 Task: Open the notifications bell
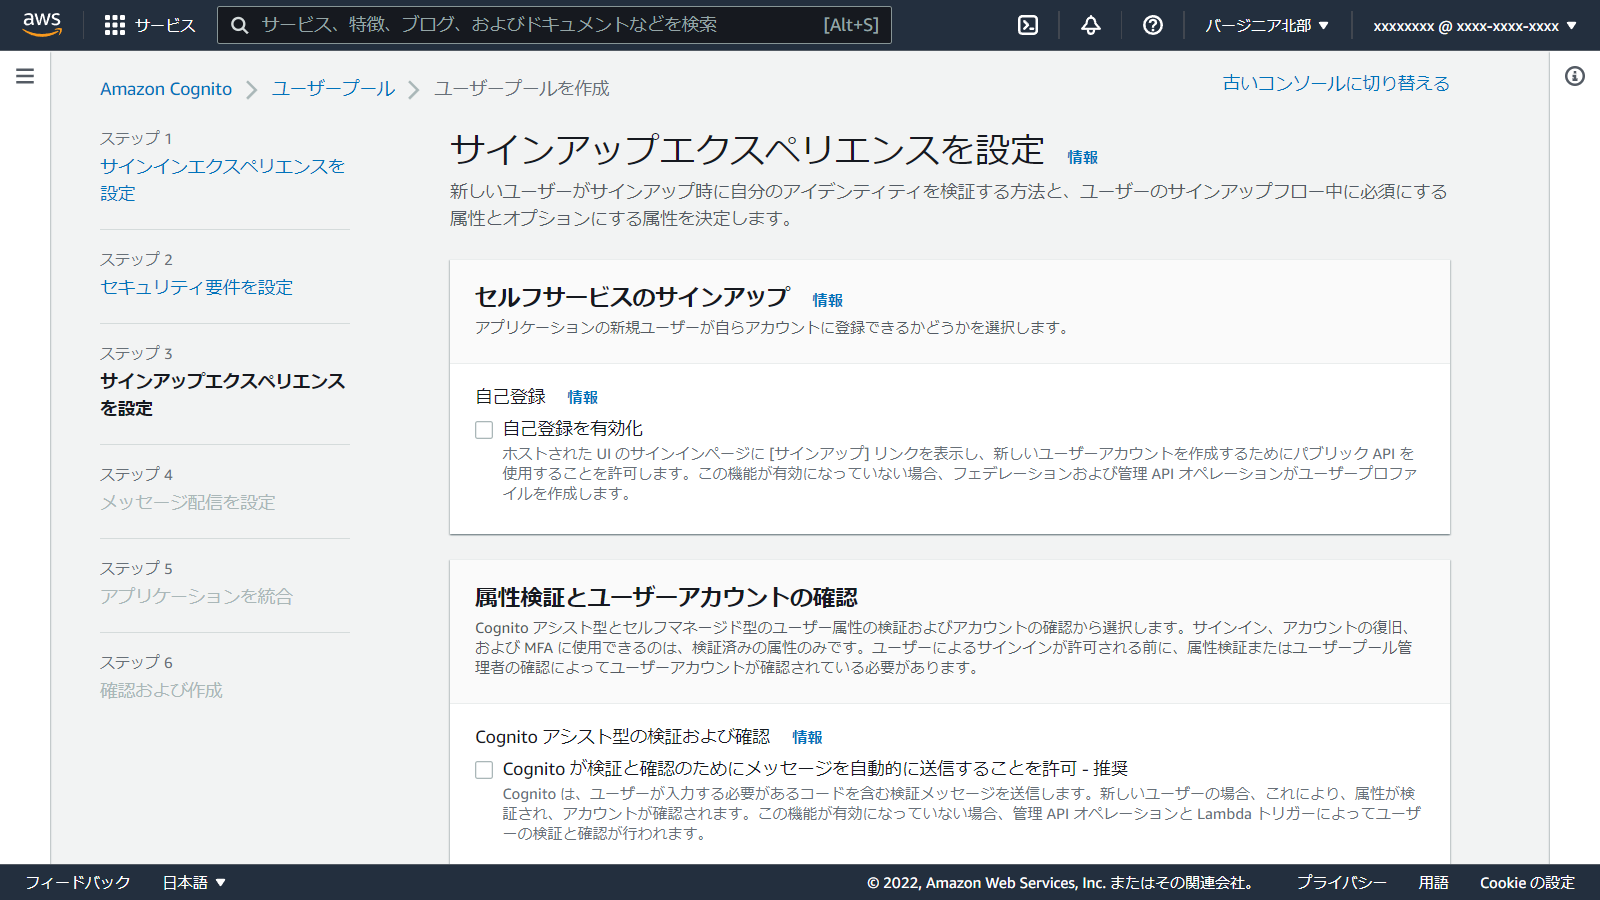pyautogui.click(x=1089, y=25)
